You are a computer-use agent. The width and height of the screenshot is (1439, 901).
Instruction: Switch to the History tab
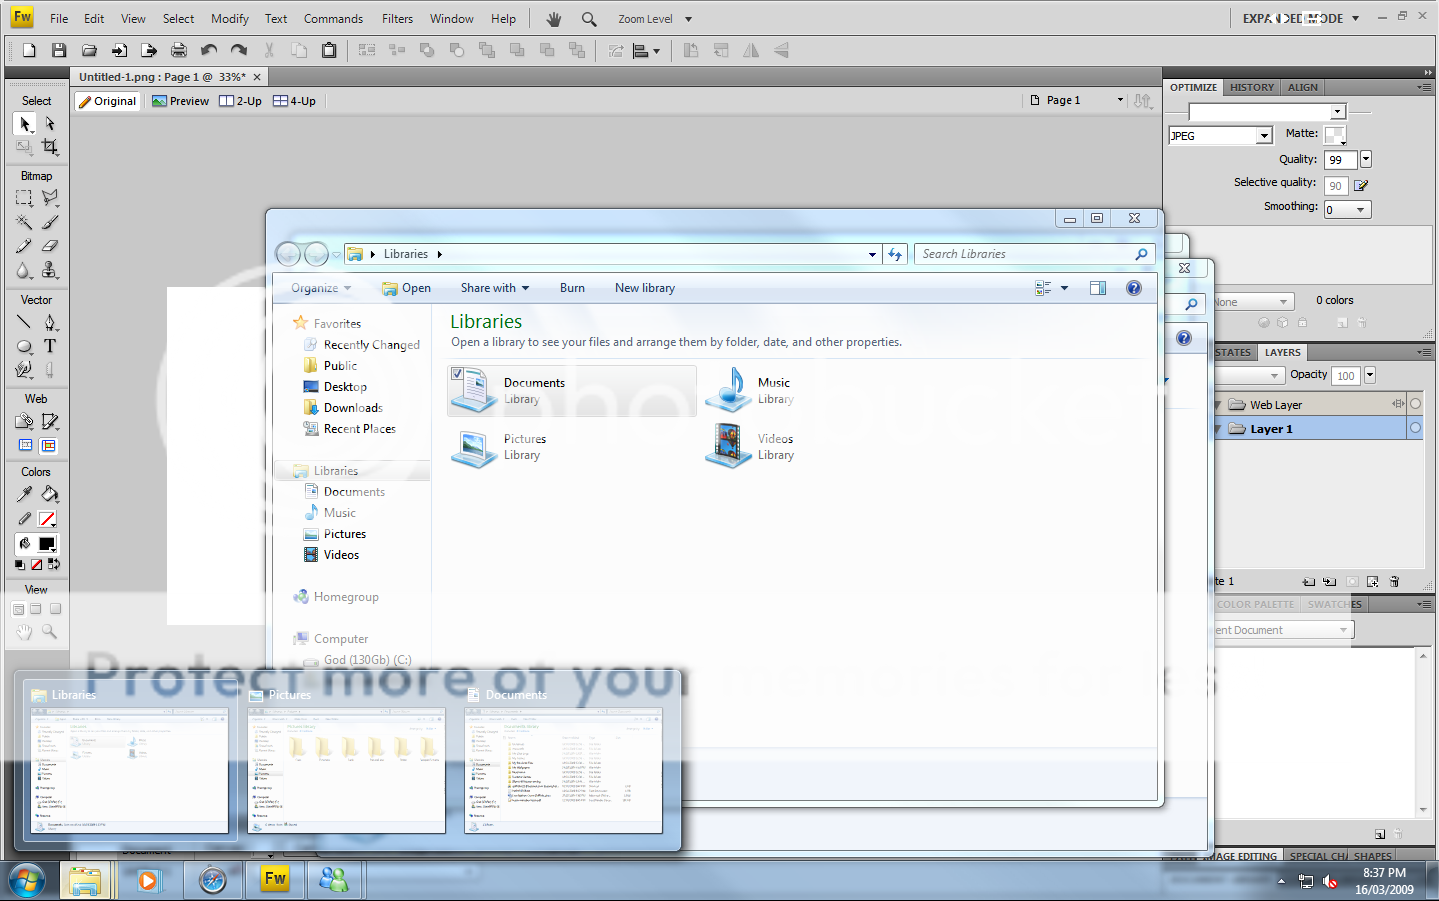tap(1251, 87)
